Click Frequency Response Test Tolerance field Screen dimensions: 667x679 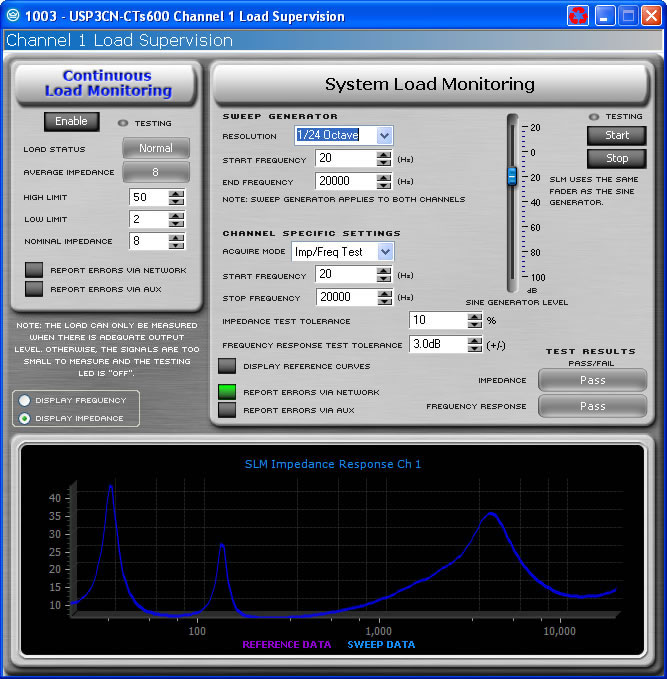[x=438, y=344]
